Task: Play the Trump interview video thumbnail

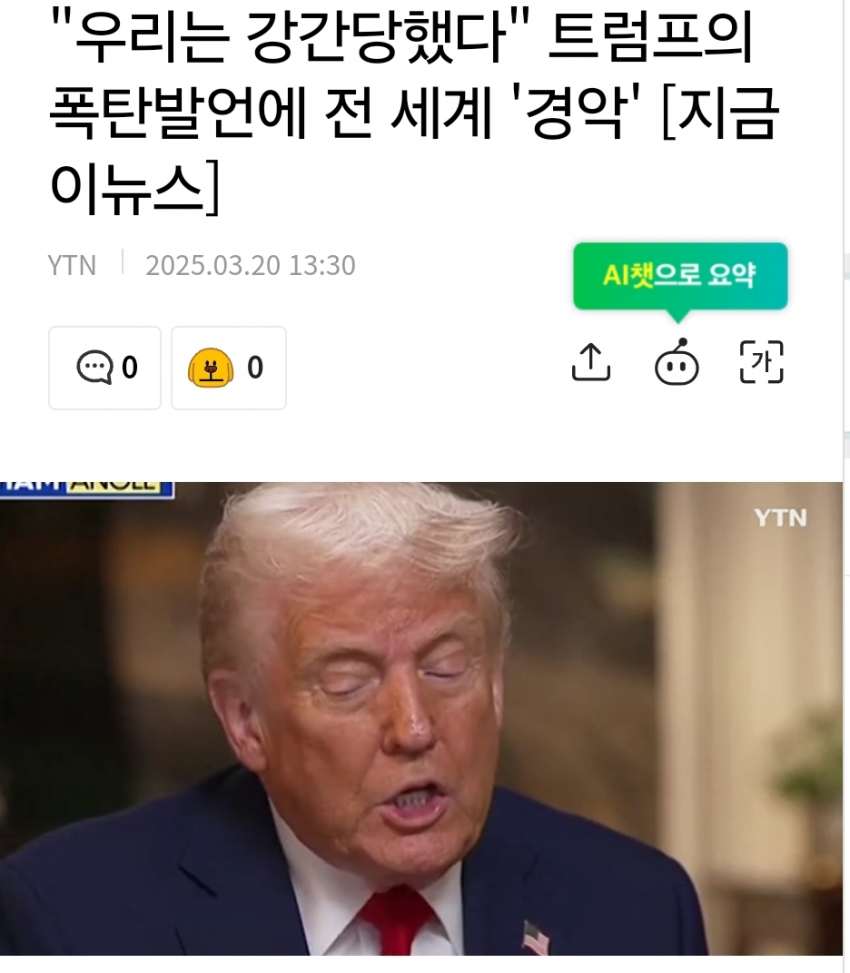Action: click(x=421, y=719)
